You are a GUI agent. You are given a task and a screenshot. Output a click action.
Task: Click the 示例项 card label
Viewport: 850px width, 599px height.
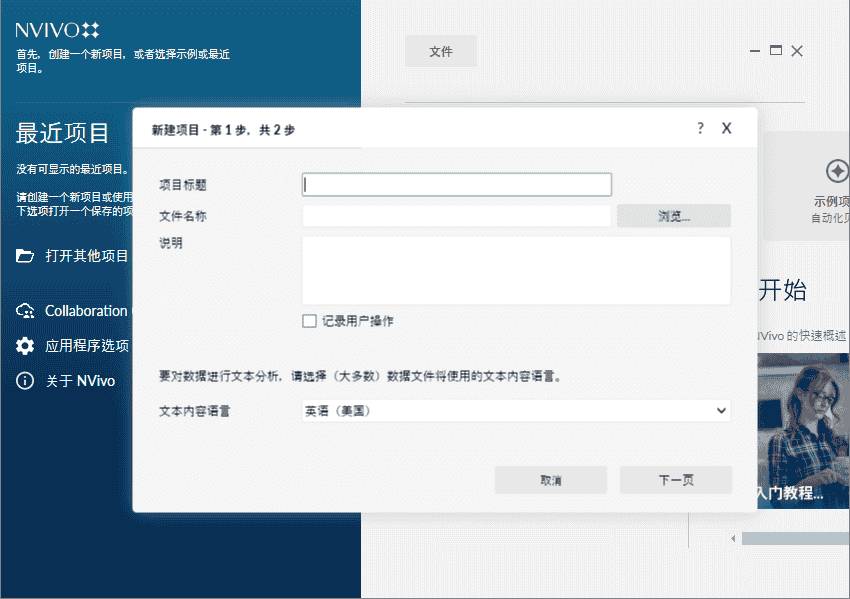coord(831,202)
